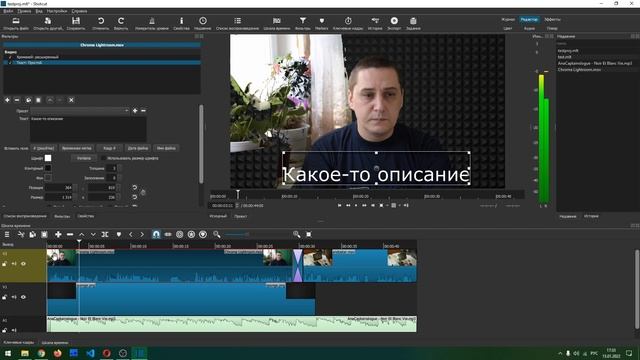
Task: Remove selected filter with the minus icon
Action: click(x=17, y=100)
